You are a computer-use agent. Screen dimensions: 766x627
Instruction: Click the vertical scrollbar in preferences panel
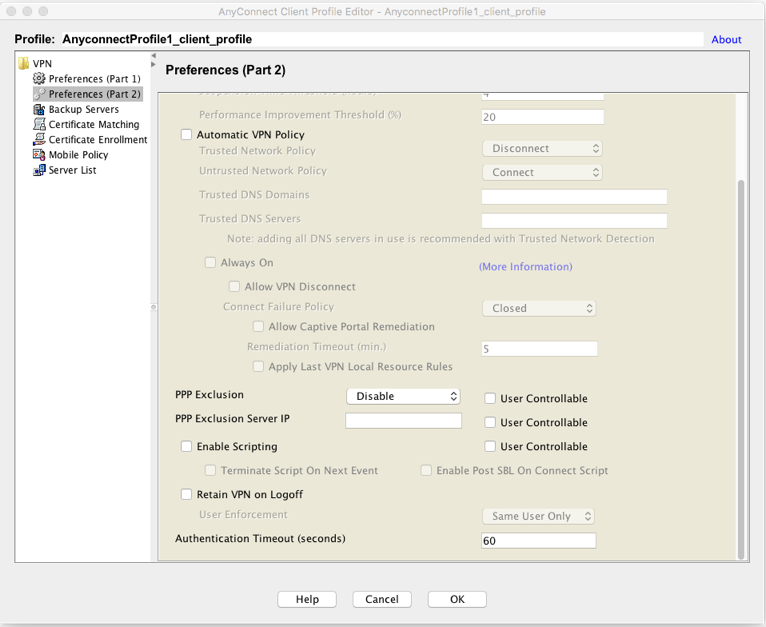(741, 370)
